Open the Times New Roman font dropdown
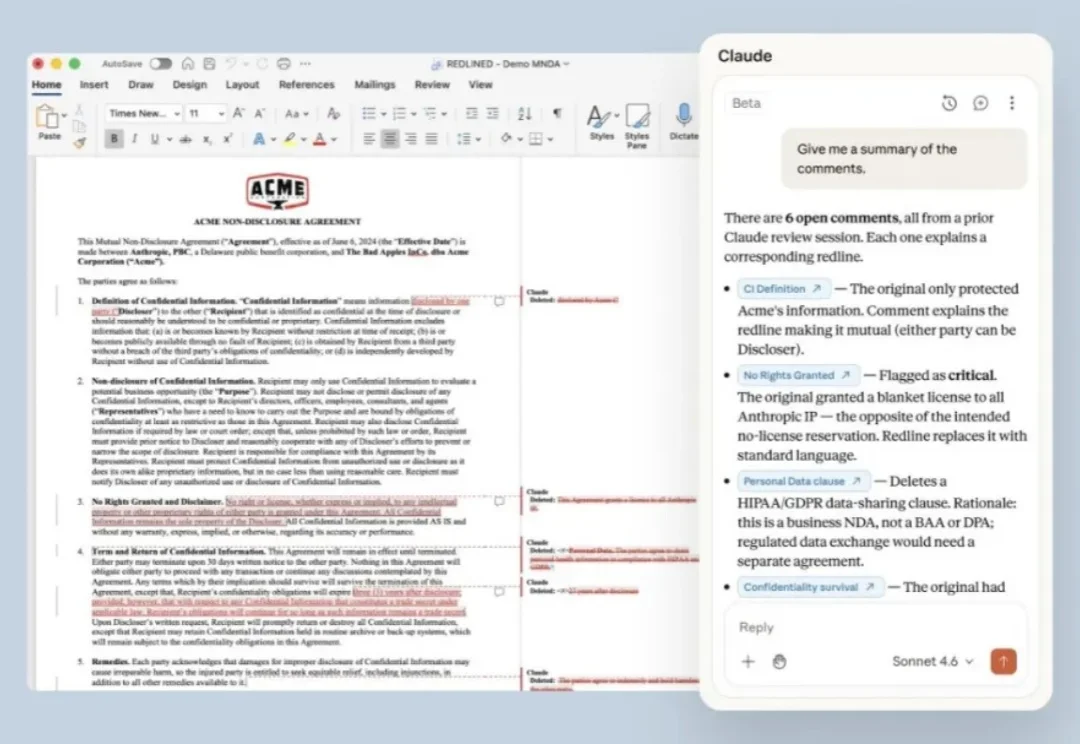Screen dimensions: 1080x744 (x=144, y=114)
